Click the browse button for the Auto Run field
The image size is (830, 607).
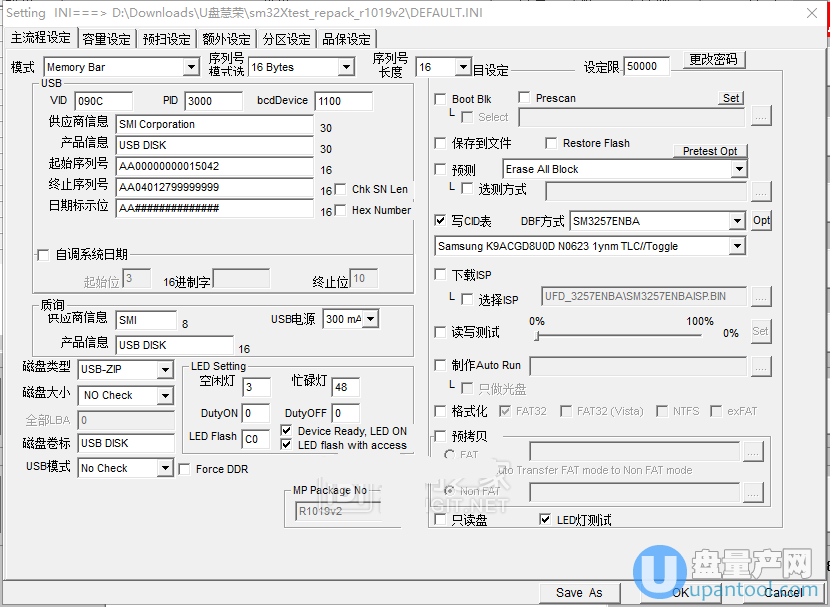(761, 366)
